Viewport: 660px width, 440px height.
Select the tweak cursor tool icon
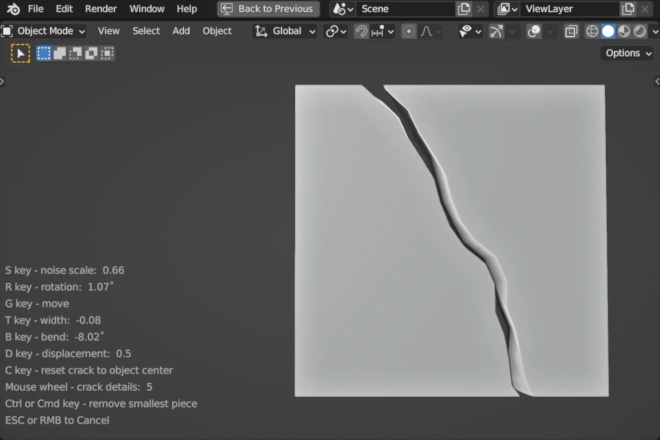20,53
